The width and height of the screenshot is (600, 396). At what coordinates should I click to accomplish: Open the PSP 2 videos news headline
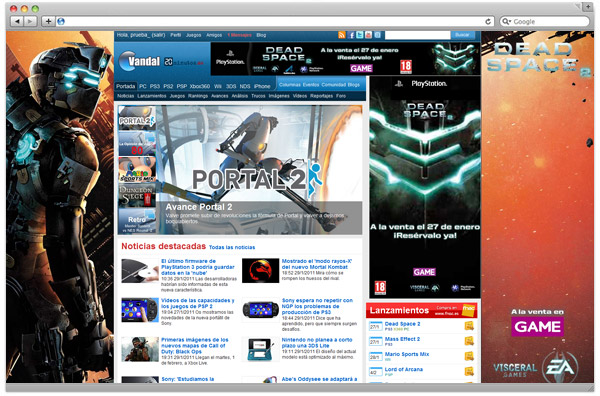click(198, 303)
